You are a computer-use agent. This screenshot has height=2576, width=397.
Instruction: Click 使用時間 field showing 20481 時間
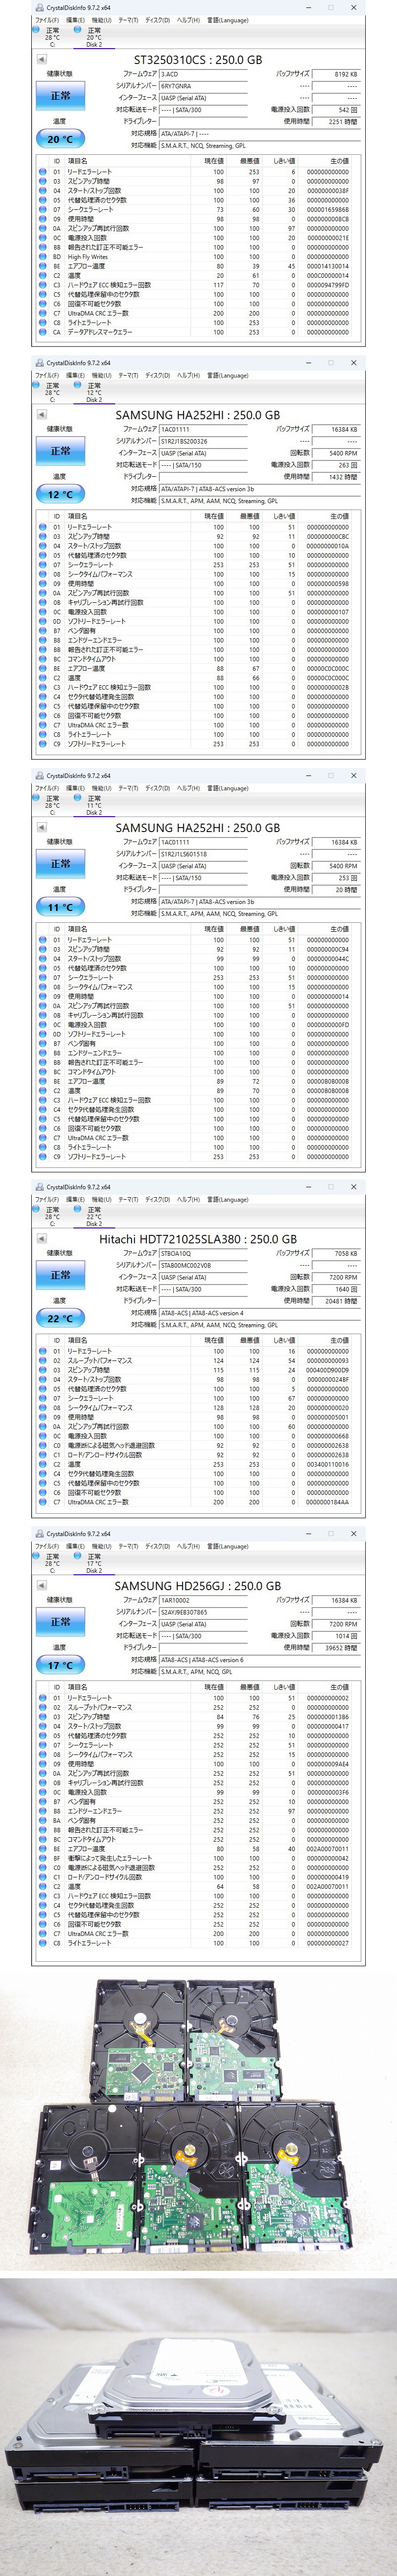[x=335, y=1301]
